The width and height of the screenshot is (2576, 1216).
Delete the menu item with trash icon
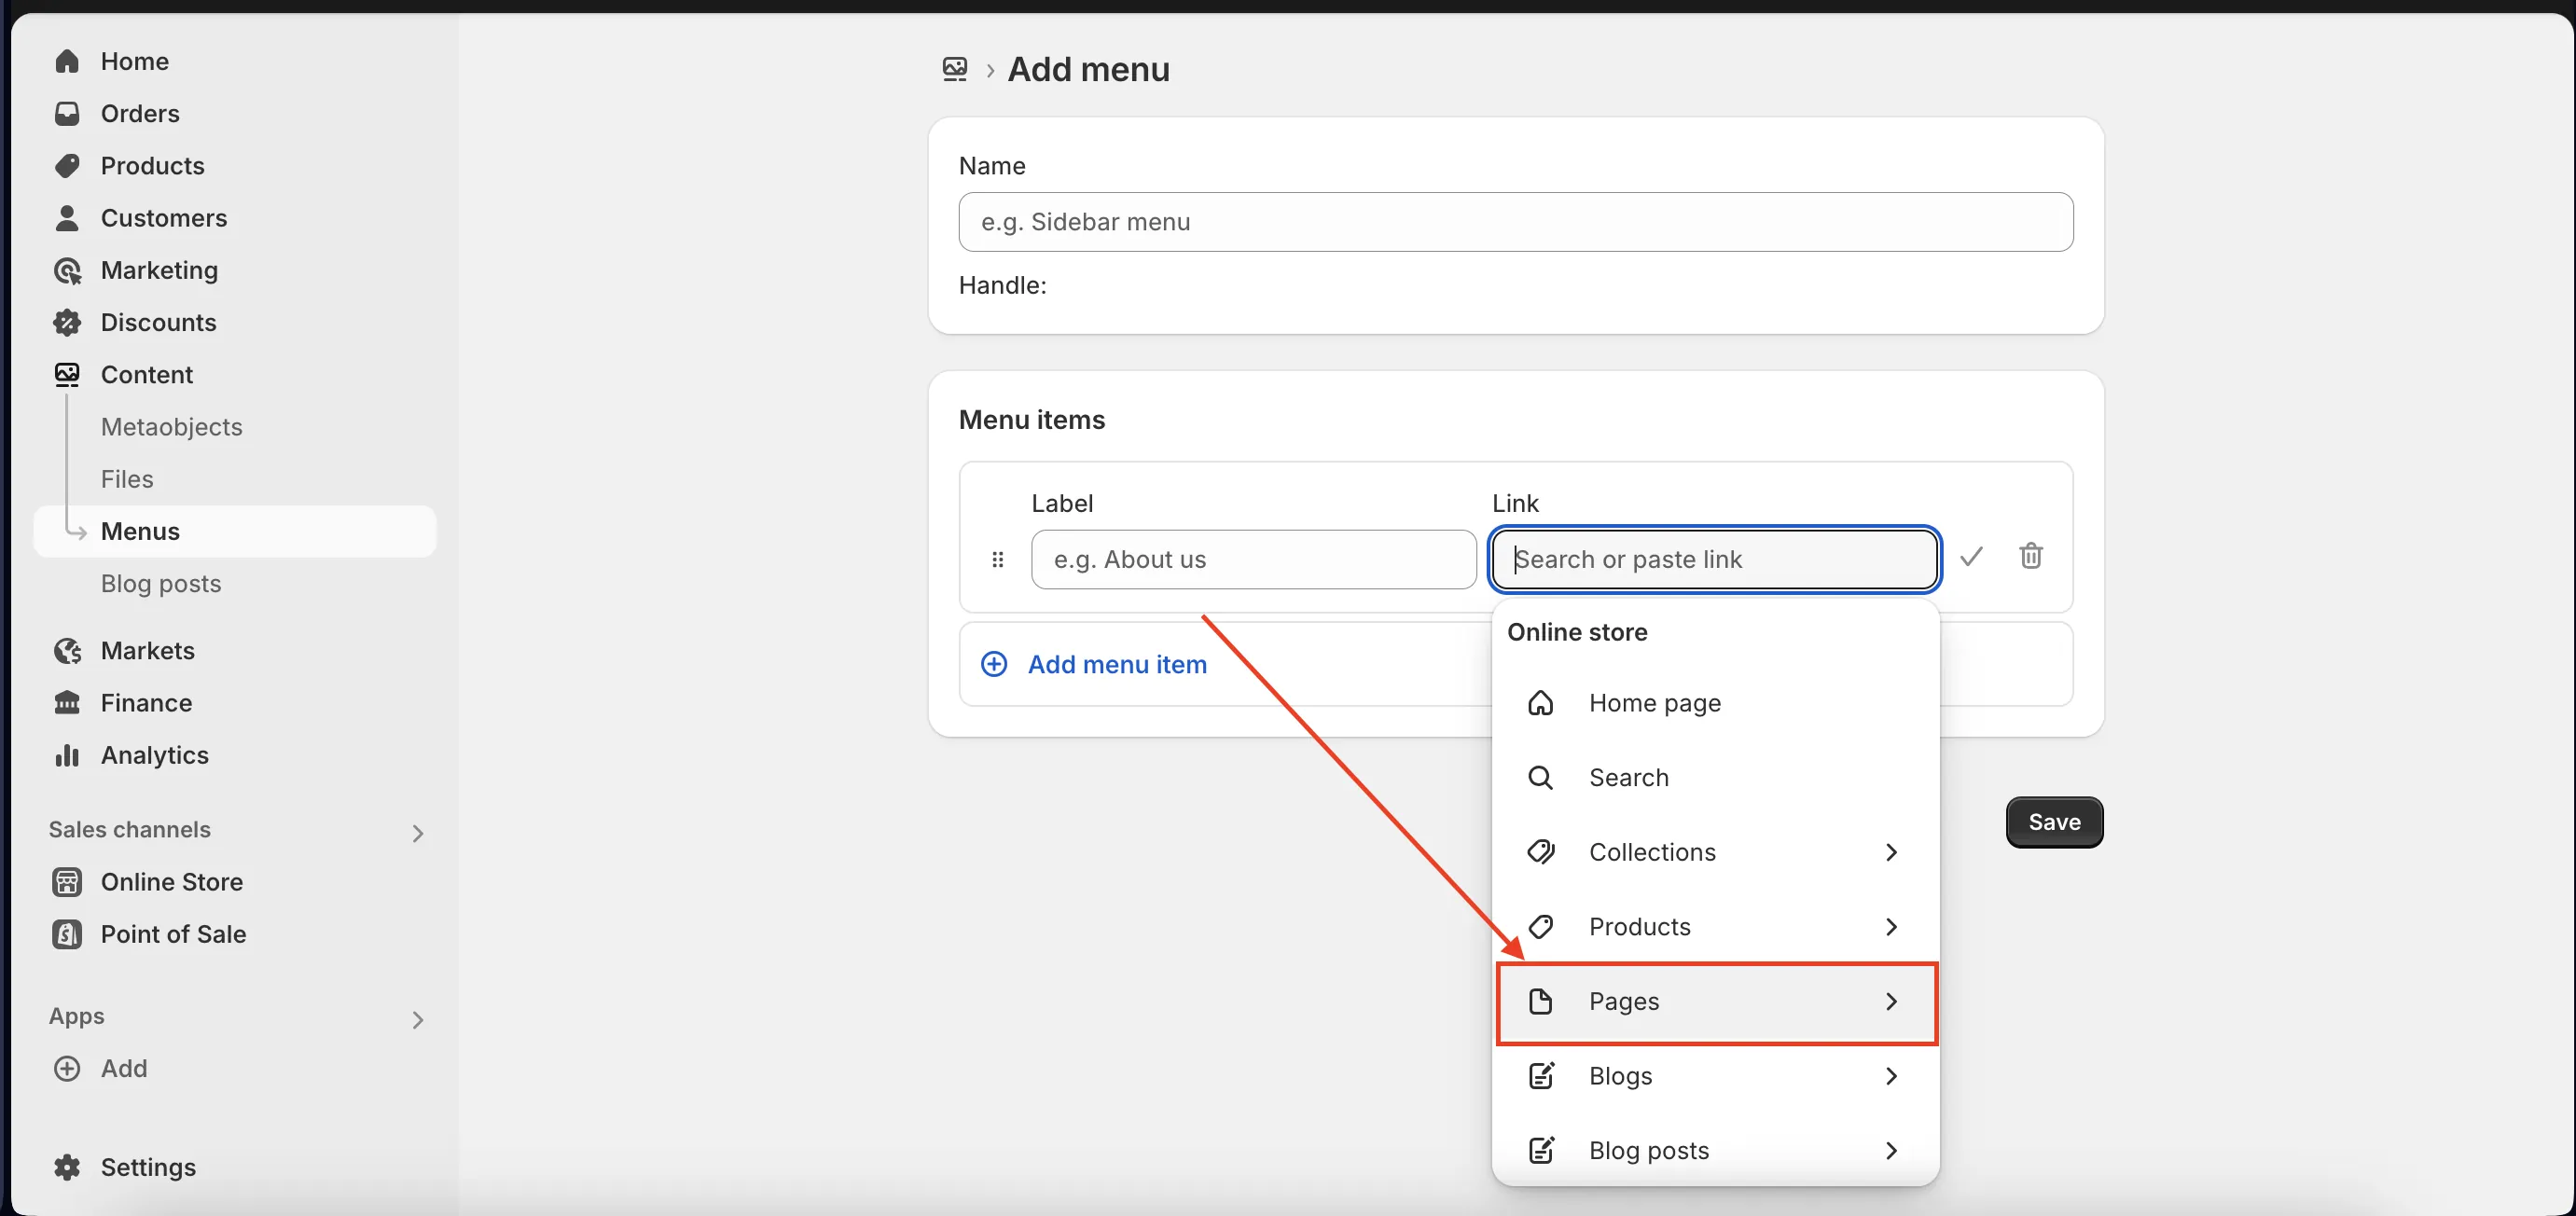tap(2030, 556)
